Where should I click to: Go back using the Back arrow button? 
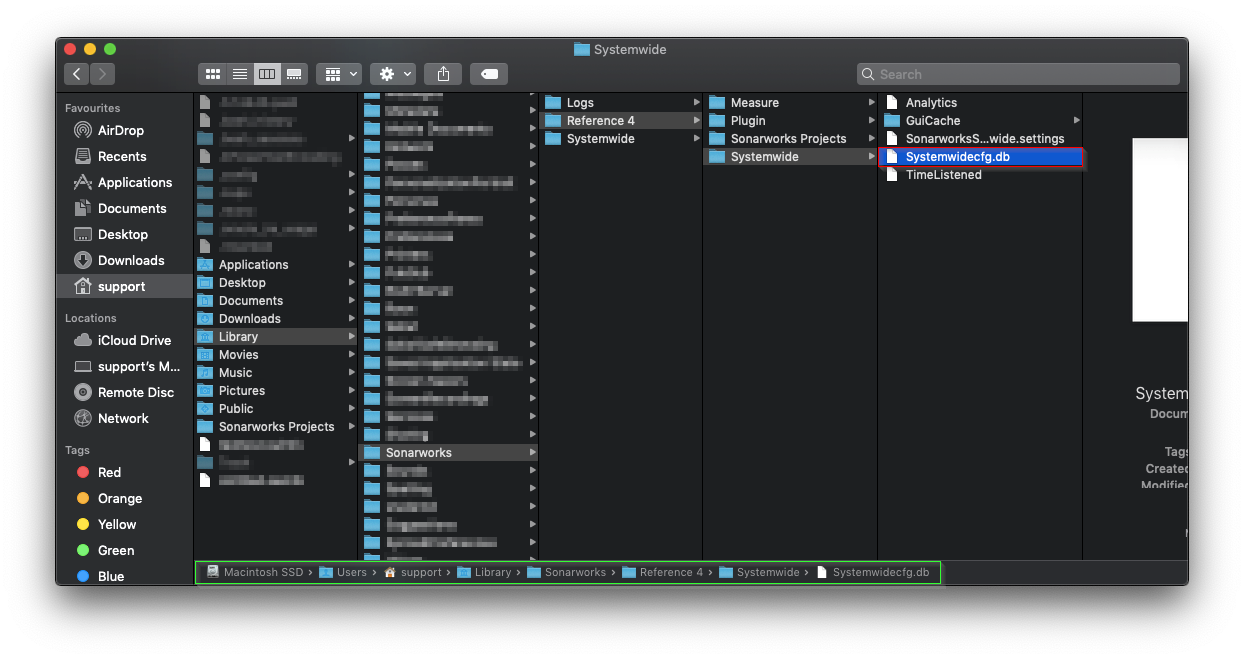77,74
